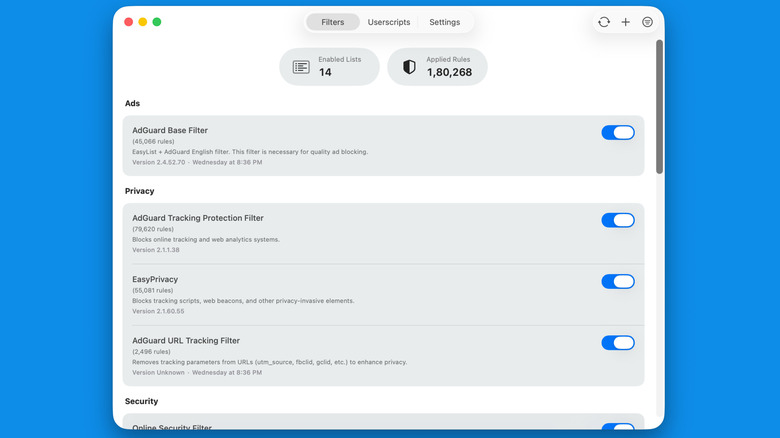Viewport: 780px width, 438px height.
Task: Click the (2,496 rules) text
Action: [151, 351]
